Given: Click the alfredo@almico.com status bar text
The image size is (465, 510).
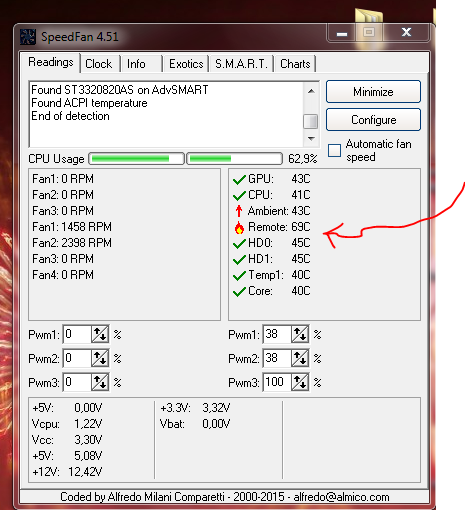Looking at the screenshot, I should tap(341, 497).
